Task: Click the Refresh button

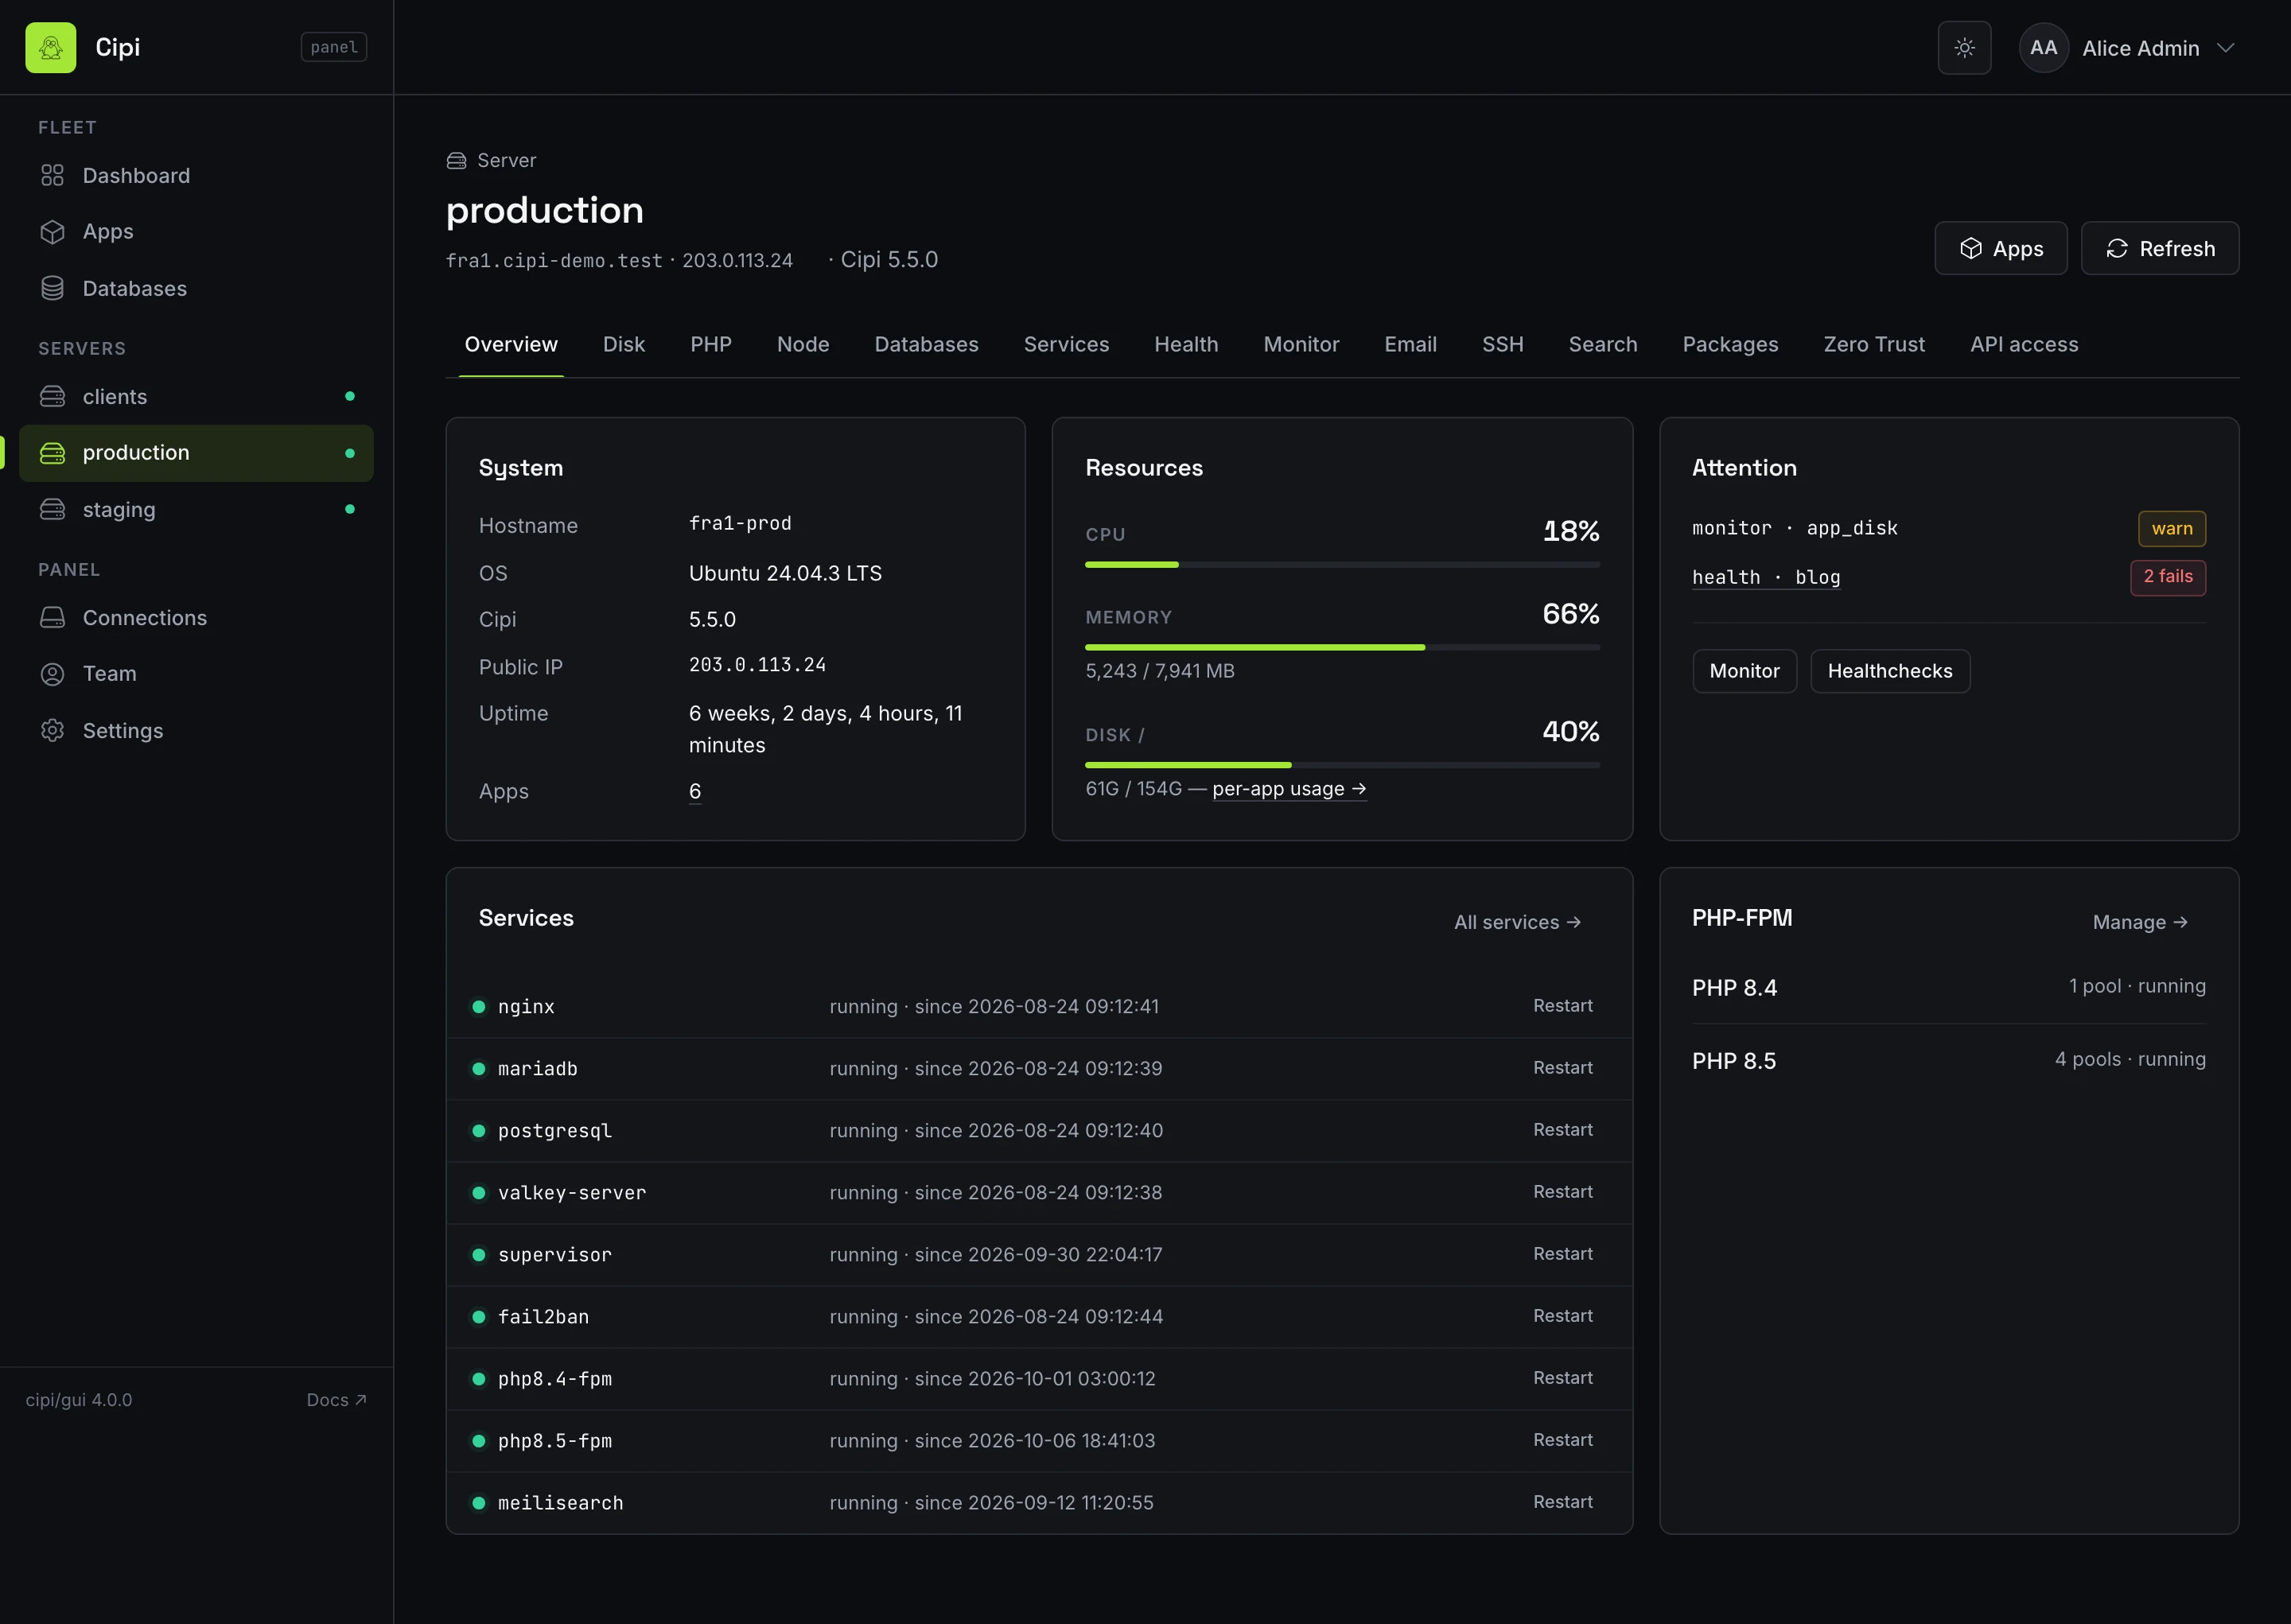Action: (2160, 248)
